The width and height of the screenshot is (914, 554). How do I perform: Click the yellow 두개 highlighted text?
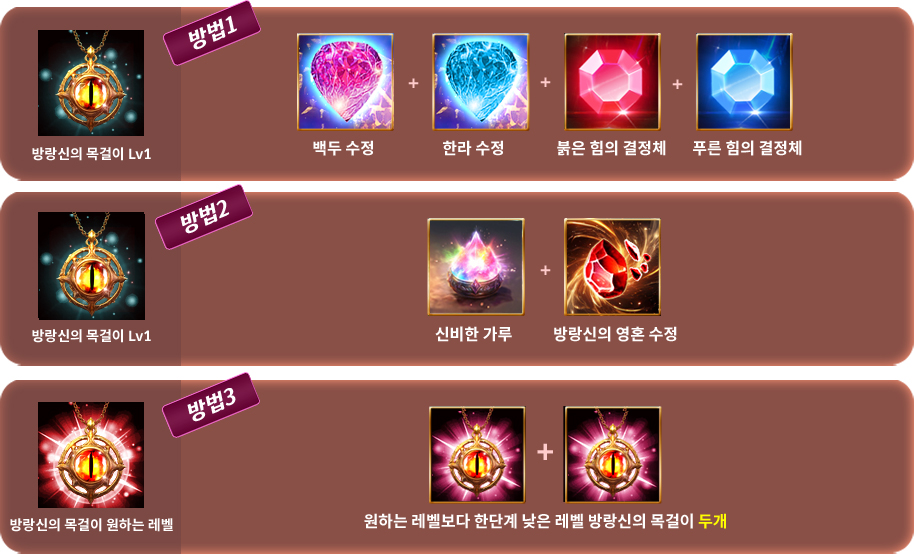(712, 521)
